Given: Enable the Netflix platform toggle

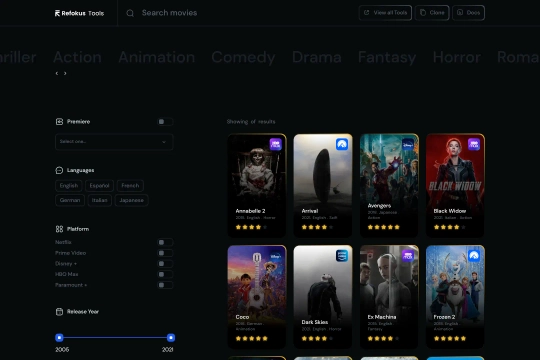Looking at the screenshot, I should coord(165,243).
